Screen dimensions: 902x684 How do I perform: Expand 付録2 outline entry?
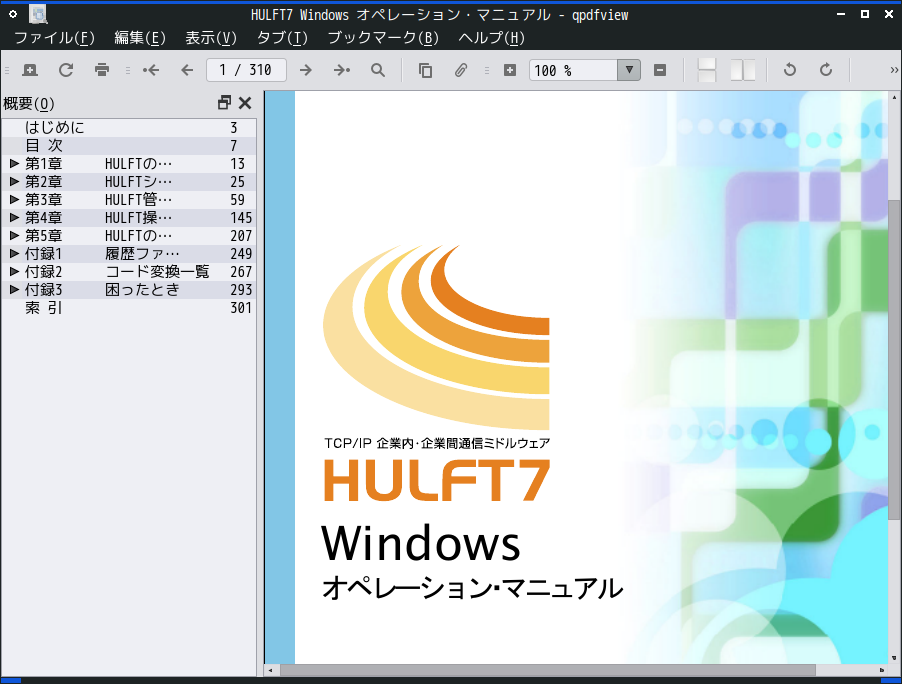coord(14,272)
